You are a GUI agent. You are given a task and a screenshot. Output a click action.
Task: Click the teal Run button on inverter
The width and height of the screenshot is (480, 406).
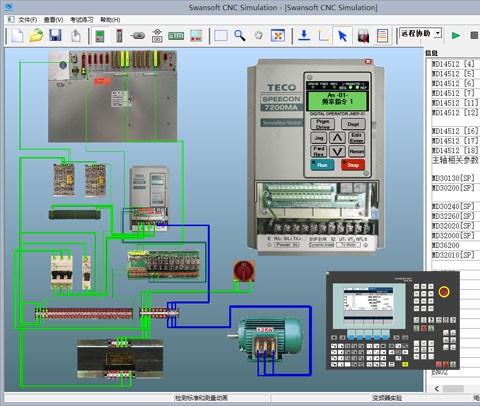pos(322,165)
